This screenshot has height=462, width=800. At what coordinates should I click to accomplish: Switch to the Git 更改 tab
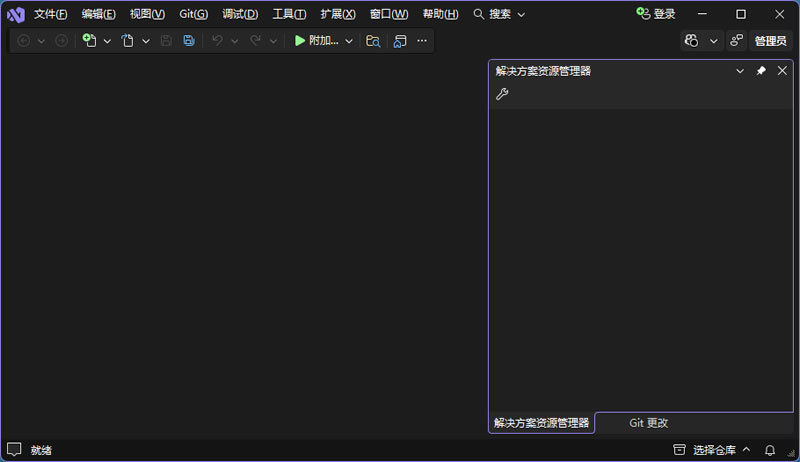coord(648,423)
